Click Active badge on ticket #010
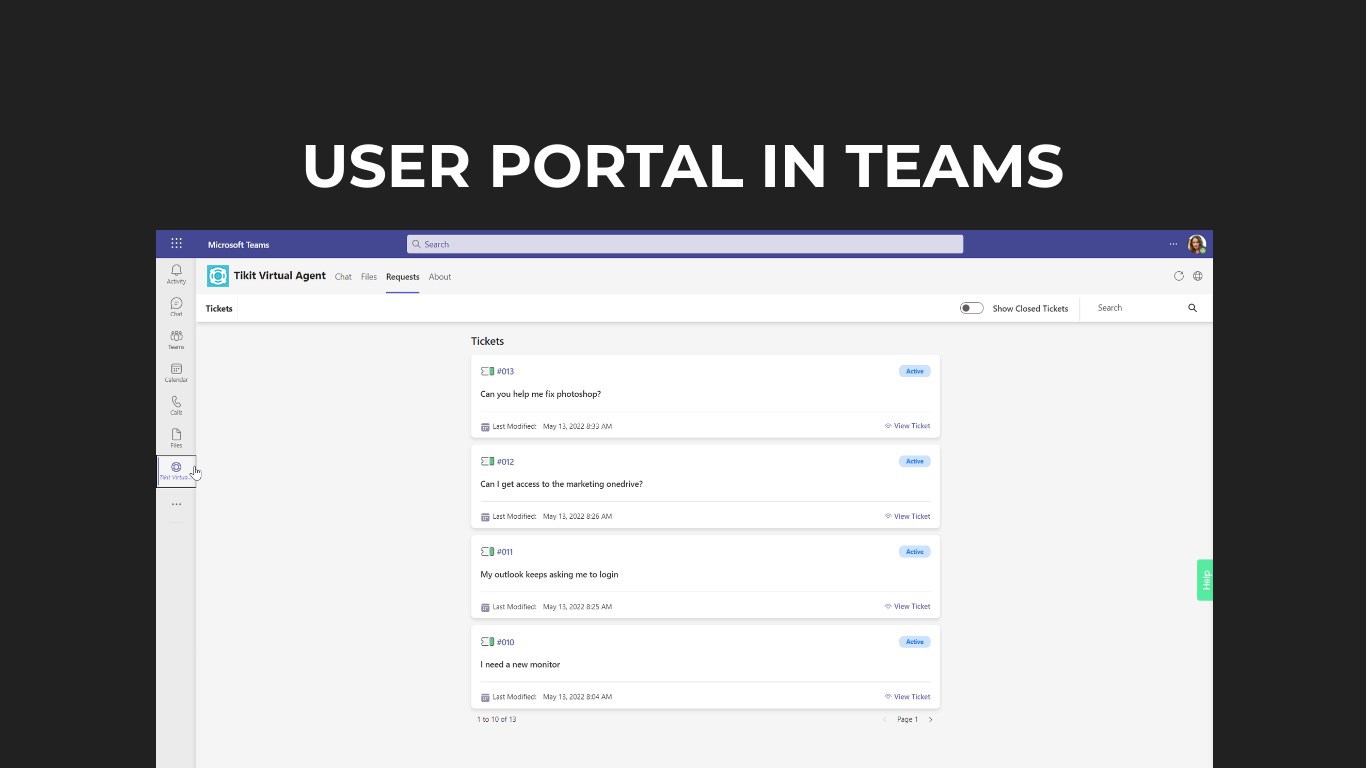Image resolution: width=1366 pixels, height=768 pixels. pos(914,642)
